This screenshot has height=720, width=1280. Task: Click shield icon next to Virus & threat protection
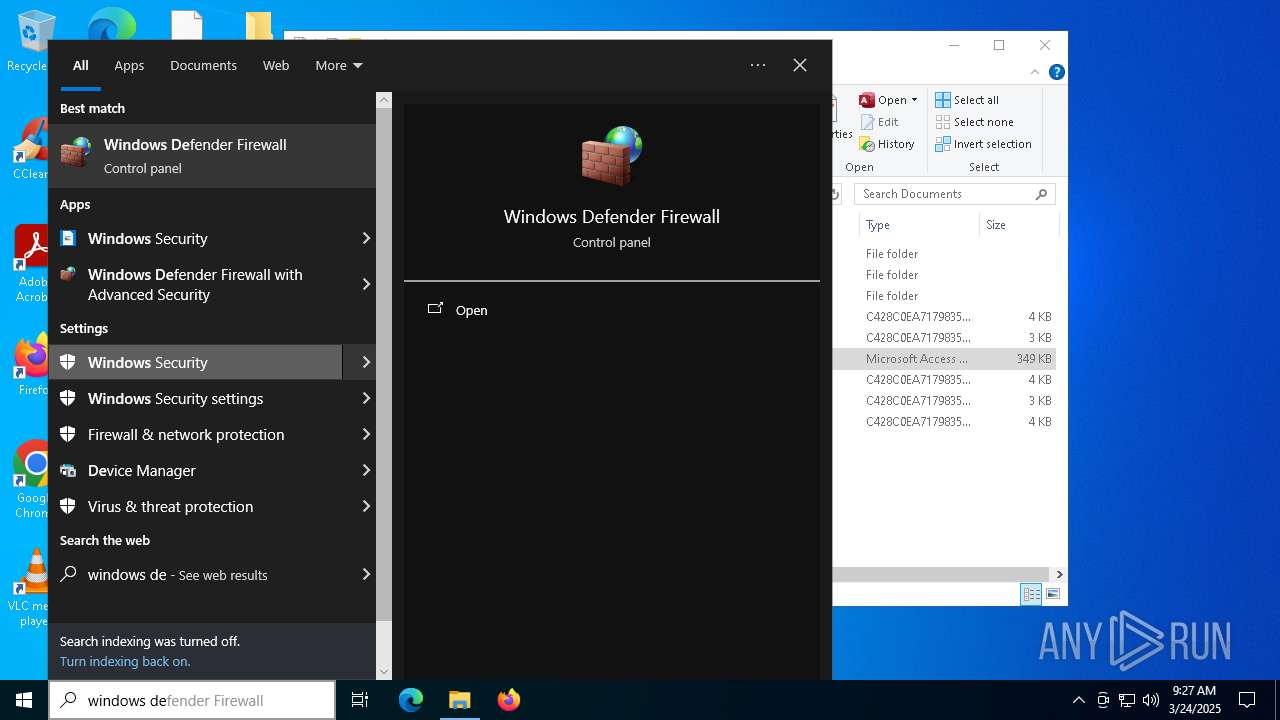(x=68, y=506)
